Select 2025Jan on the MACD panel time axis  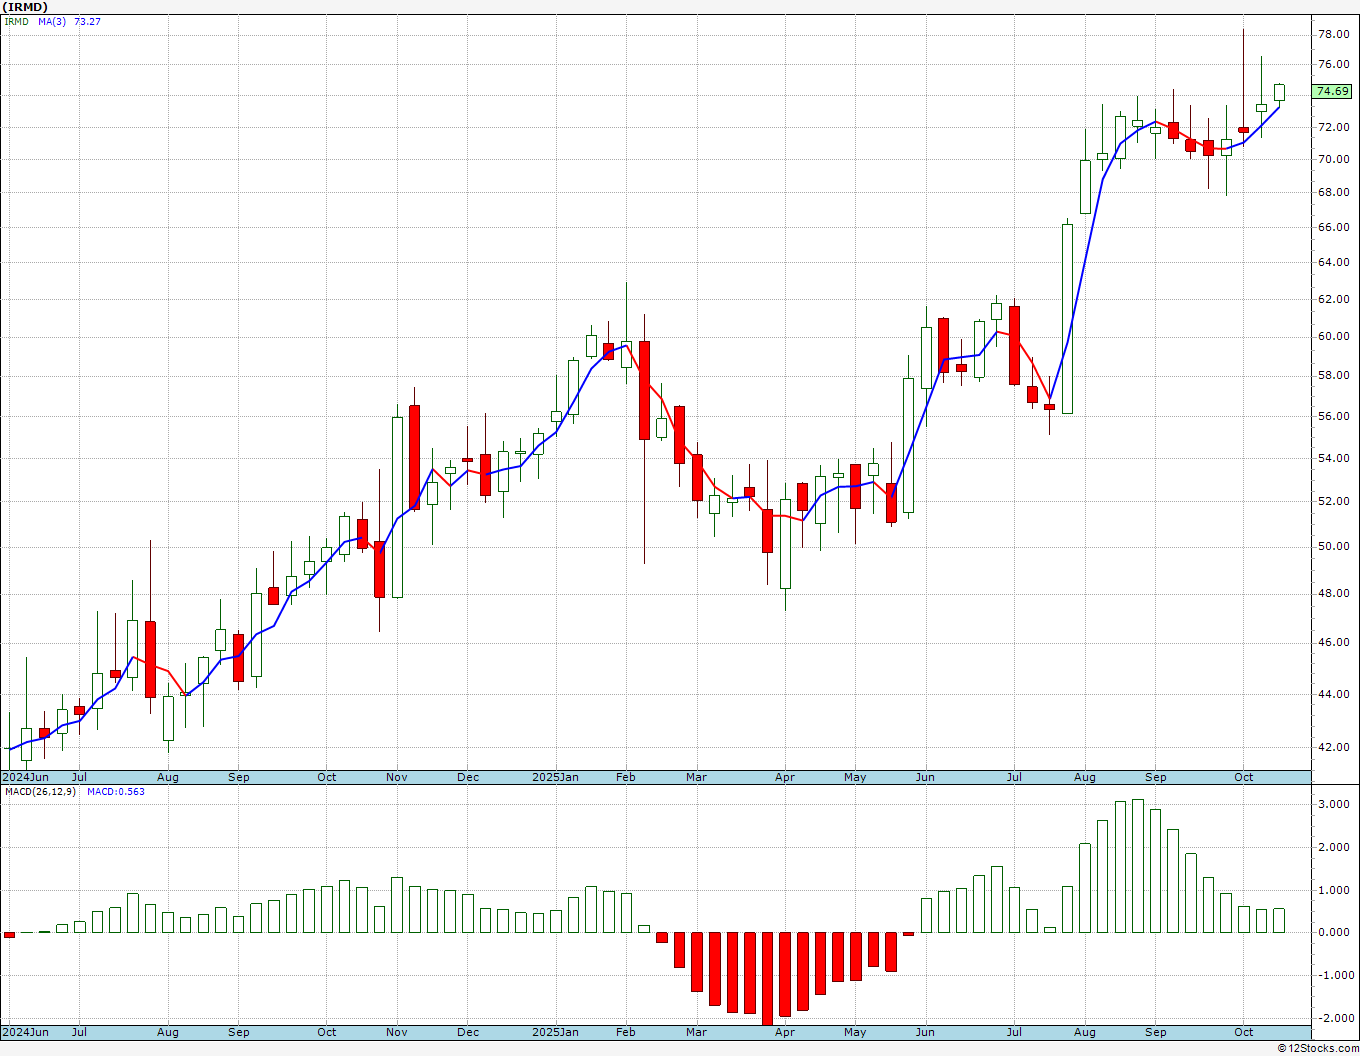[x=555, y=1032]
